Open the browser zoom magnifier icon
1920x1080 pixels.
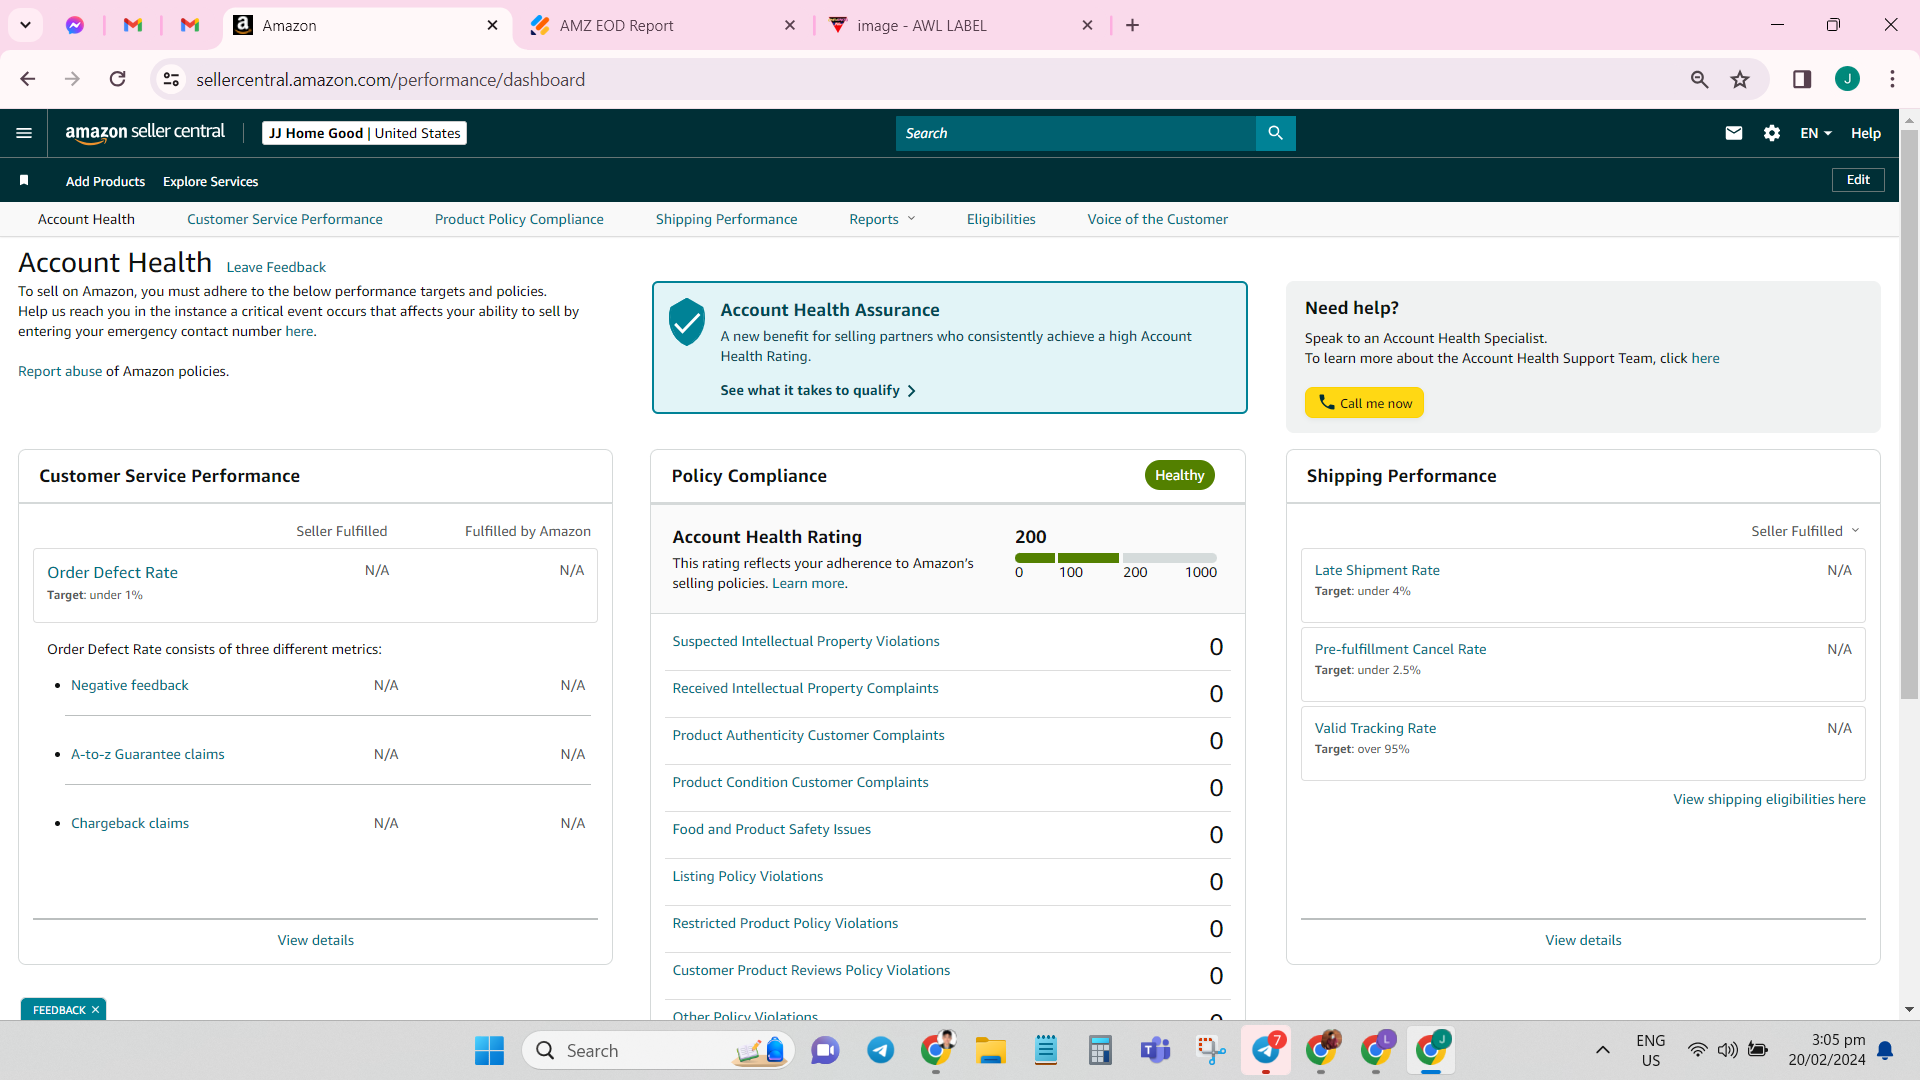click(1699, 79)
